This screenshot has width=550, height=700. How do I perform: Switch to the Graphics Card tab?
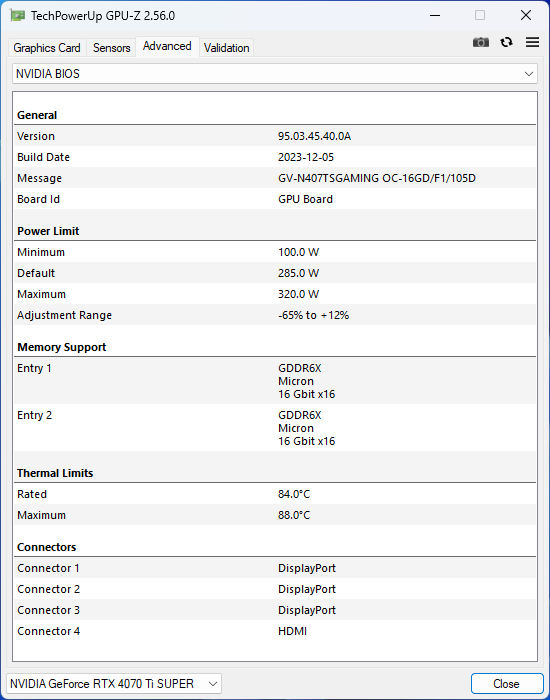(47, 48)
